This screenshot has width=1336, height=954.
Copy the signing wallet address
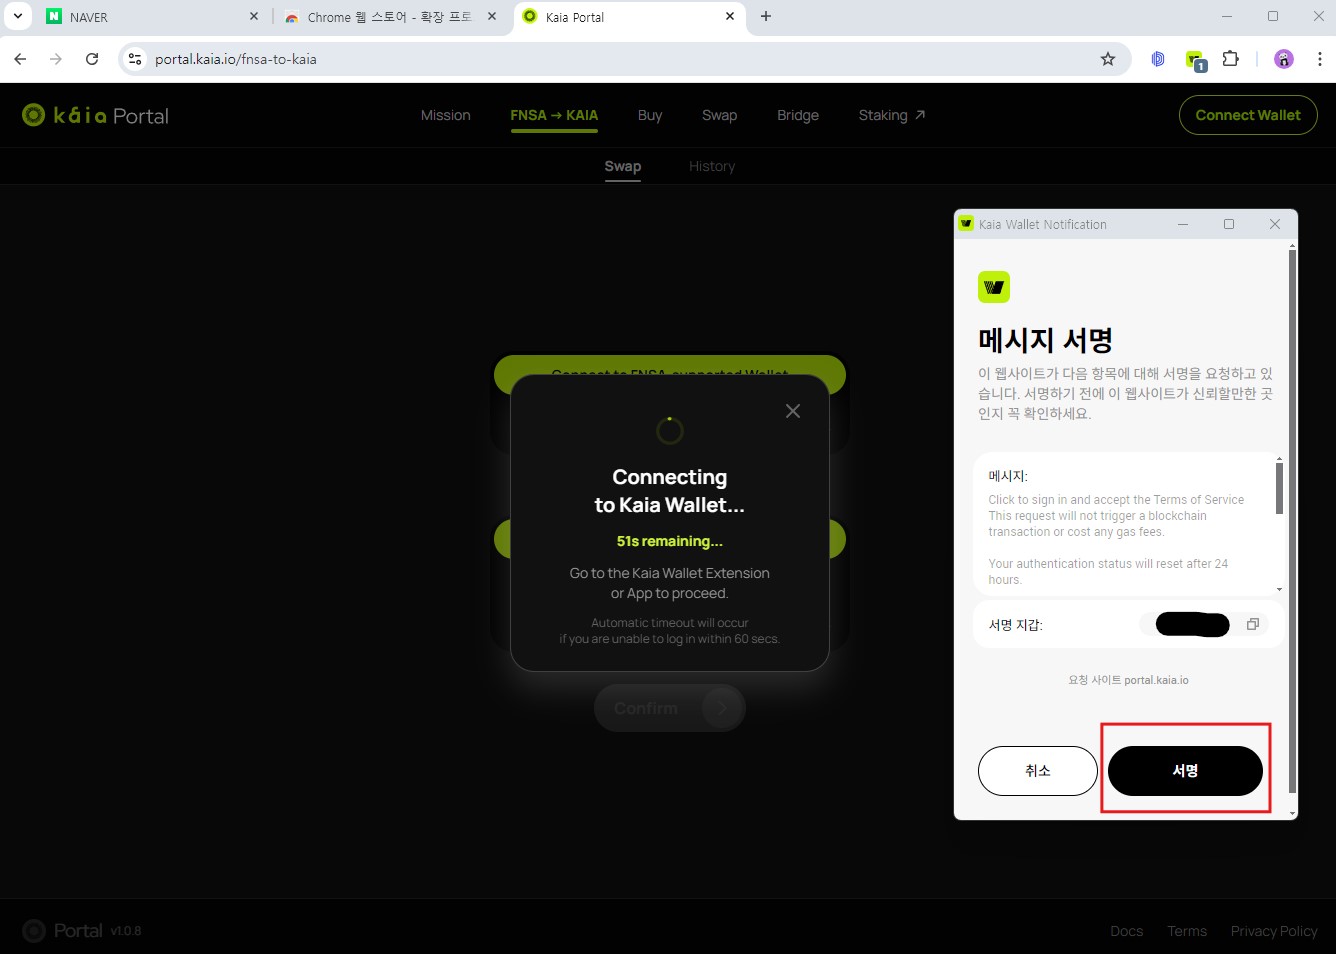(1252, 624)
